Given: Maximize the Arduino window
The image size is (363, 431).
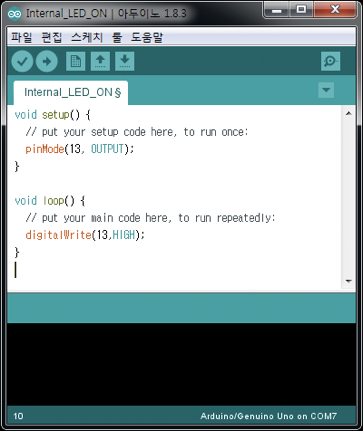Looking at the screenshot, I should (301, 10).
